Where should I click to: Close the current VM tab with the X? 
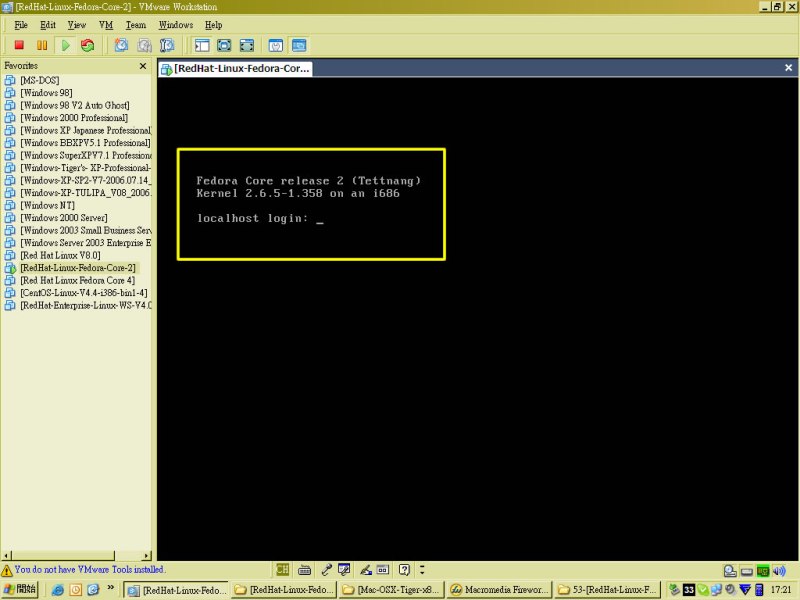click(x=788, y=67)
